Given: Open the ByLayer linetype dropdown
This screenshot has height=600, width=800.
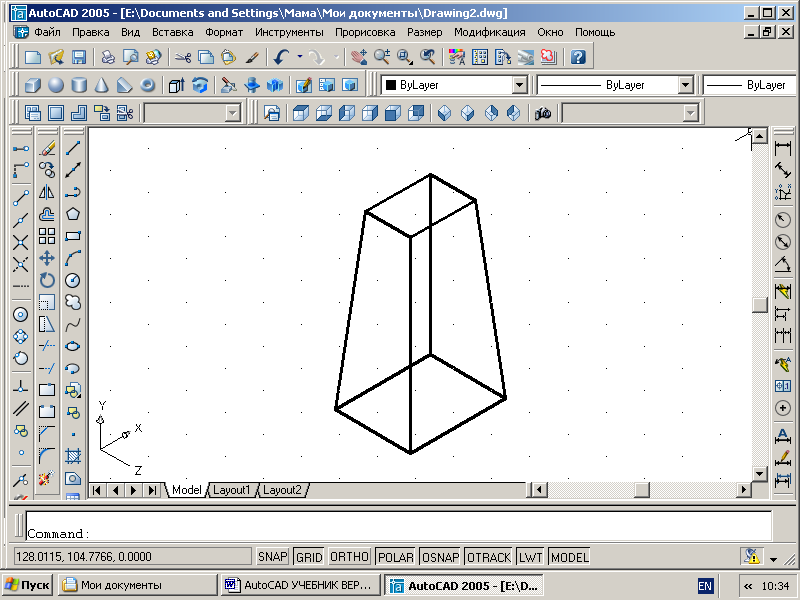Looking at the screenshot, I should pos(686,85).
